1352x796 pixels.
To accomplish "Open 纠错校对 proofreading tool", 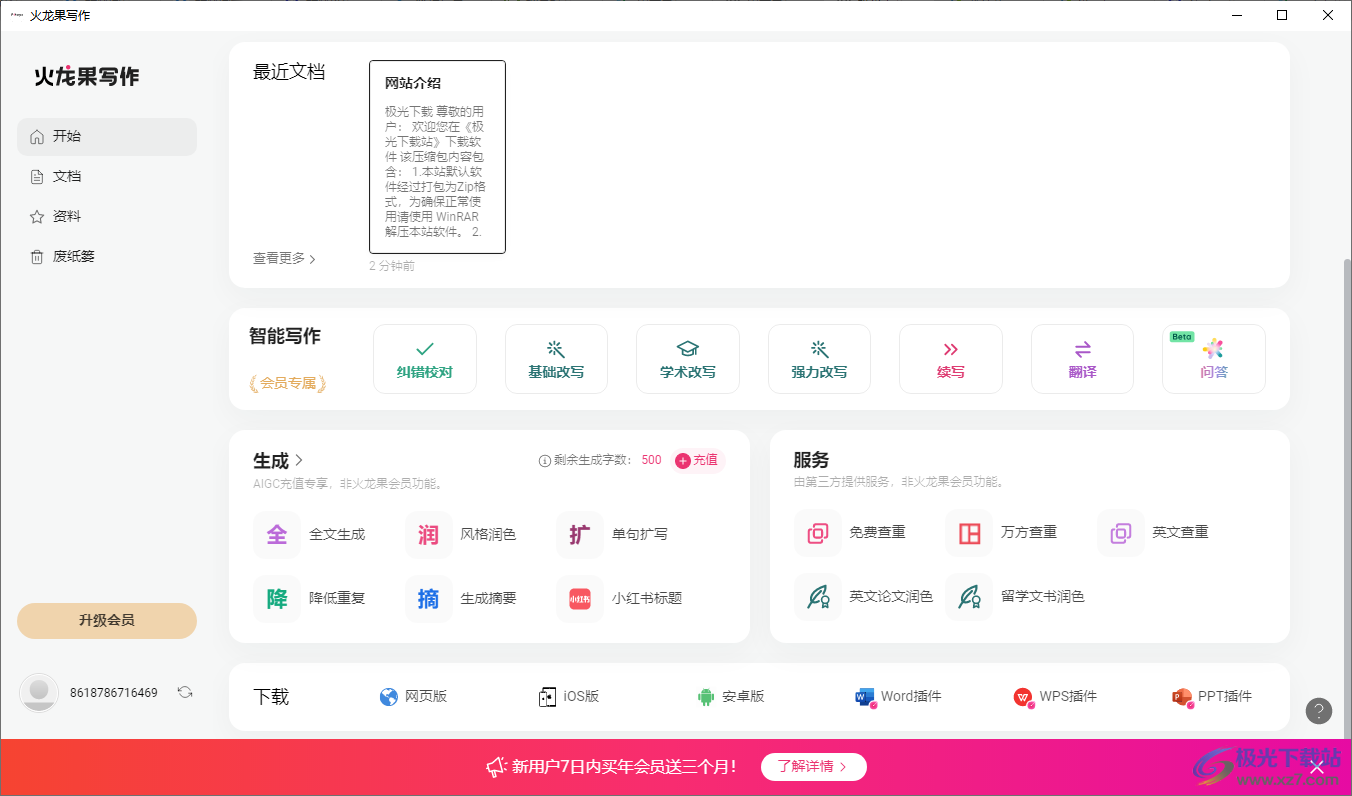I will [x=424, y=359].
